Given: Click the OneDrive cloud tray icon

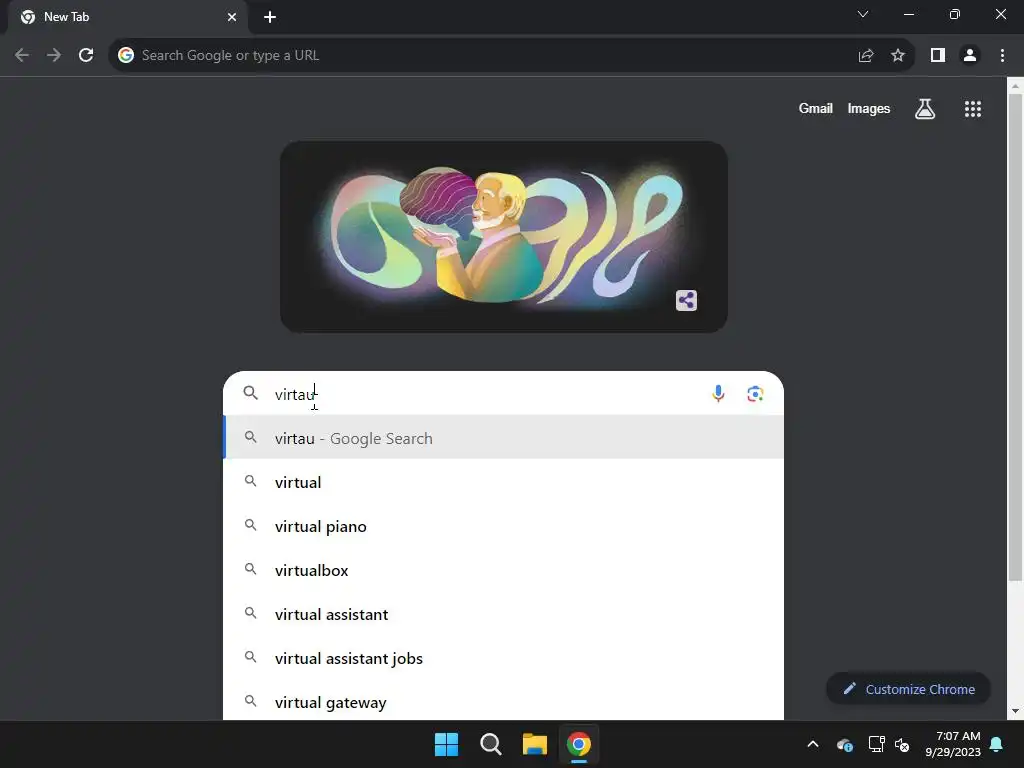Looking at the screenshot, I should pos(844,744).
